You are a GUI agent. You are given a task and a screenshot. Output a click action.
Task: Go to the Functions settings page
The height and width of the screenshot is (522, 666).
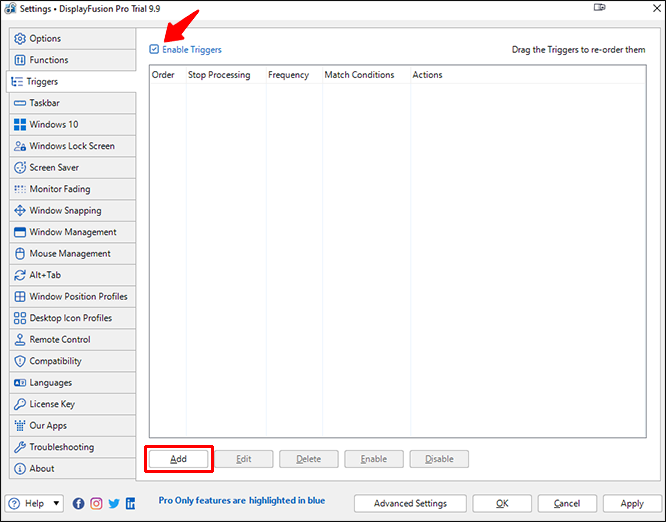72,60
